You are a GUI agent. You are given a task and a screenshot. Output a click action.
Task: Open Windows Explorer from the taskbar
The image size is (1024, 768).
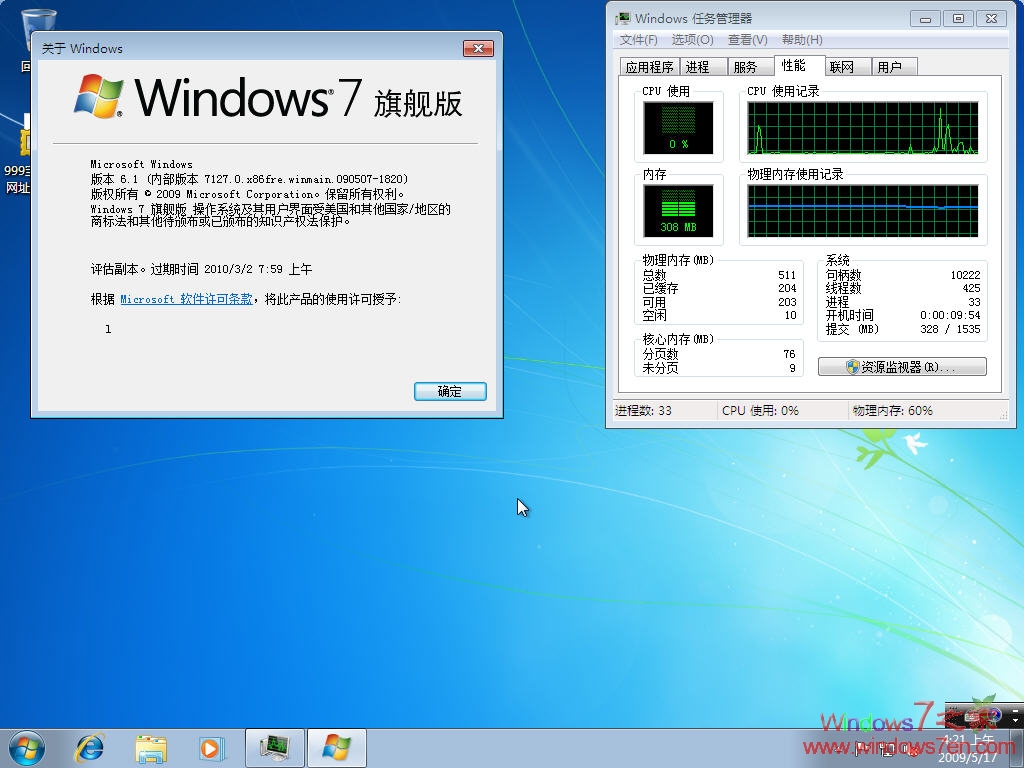click(151, 747)
